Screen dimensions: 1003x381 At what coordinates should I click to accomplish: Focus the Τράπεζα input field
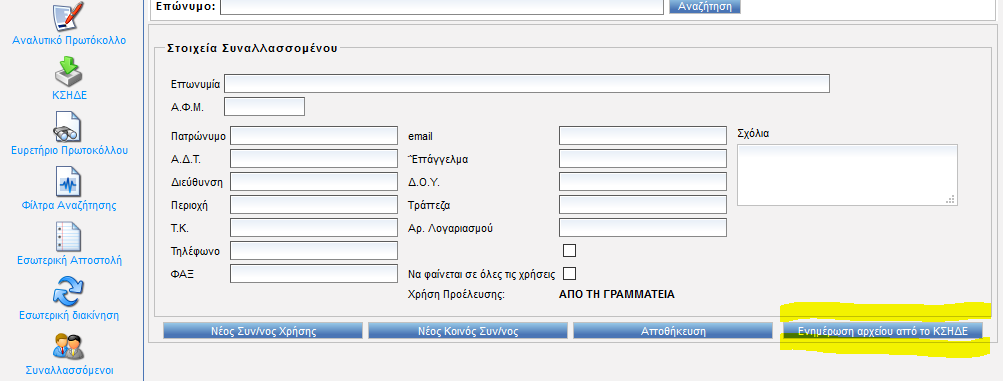point(643,205)
